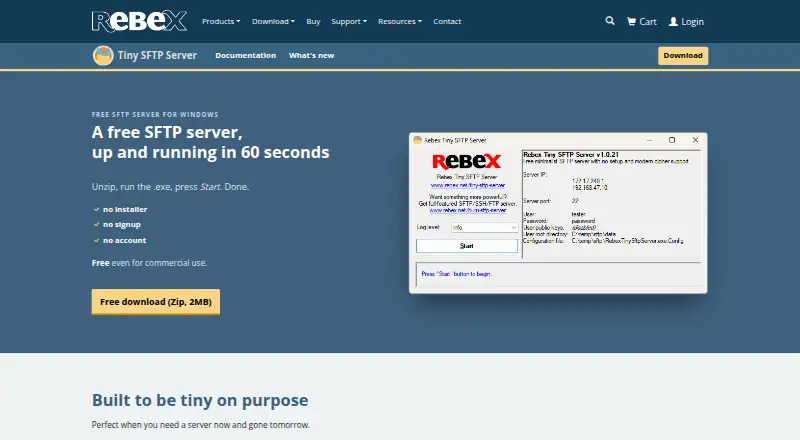Click the Tiny SFTP Server title link
This screenshot has width=800, height=440.
coord(157,56)
